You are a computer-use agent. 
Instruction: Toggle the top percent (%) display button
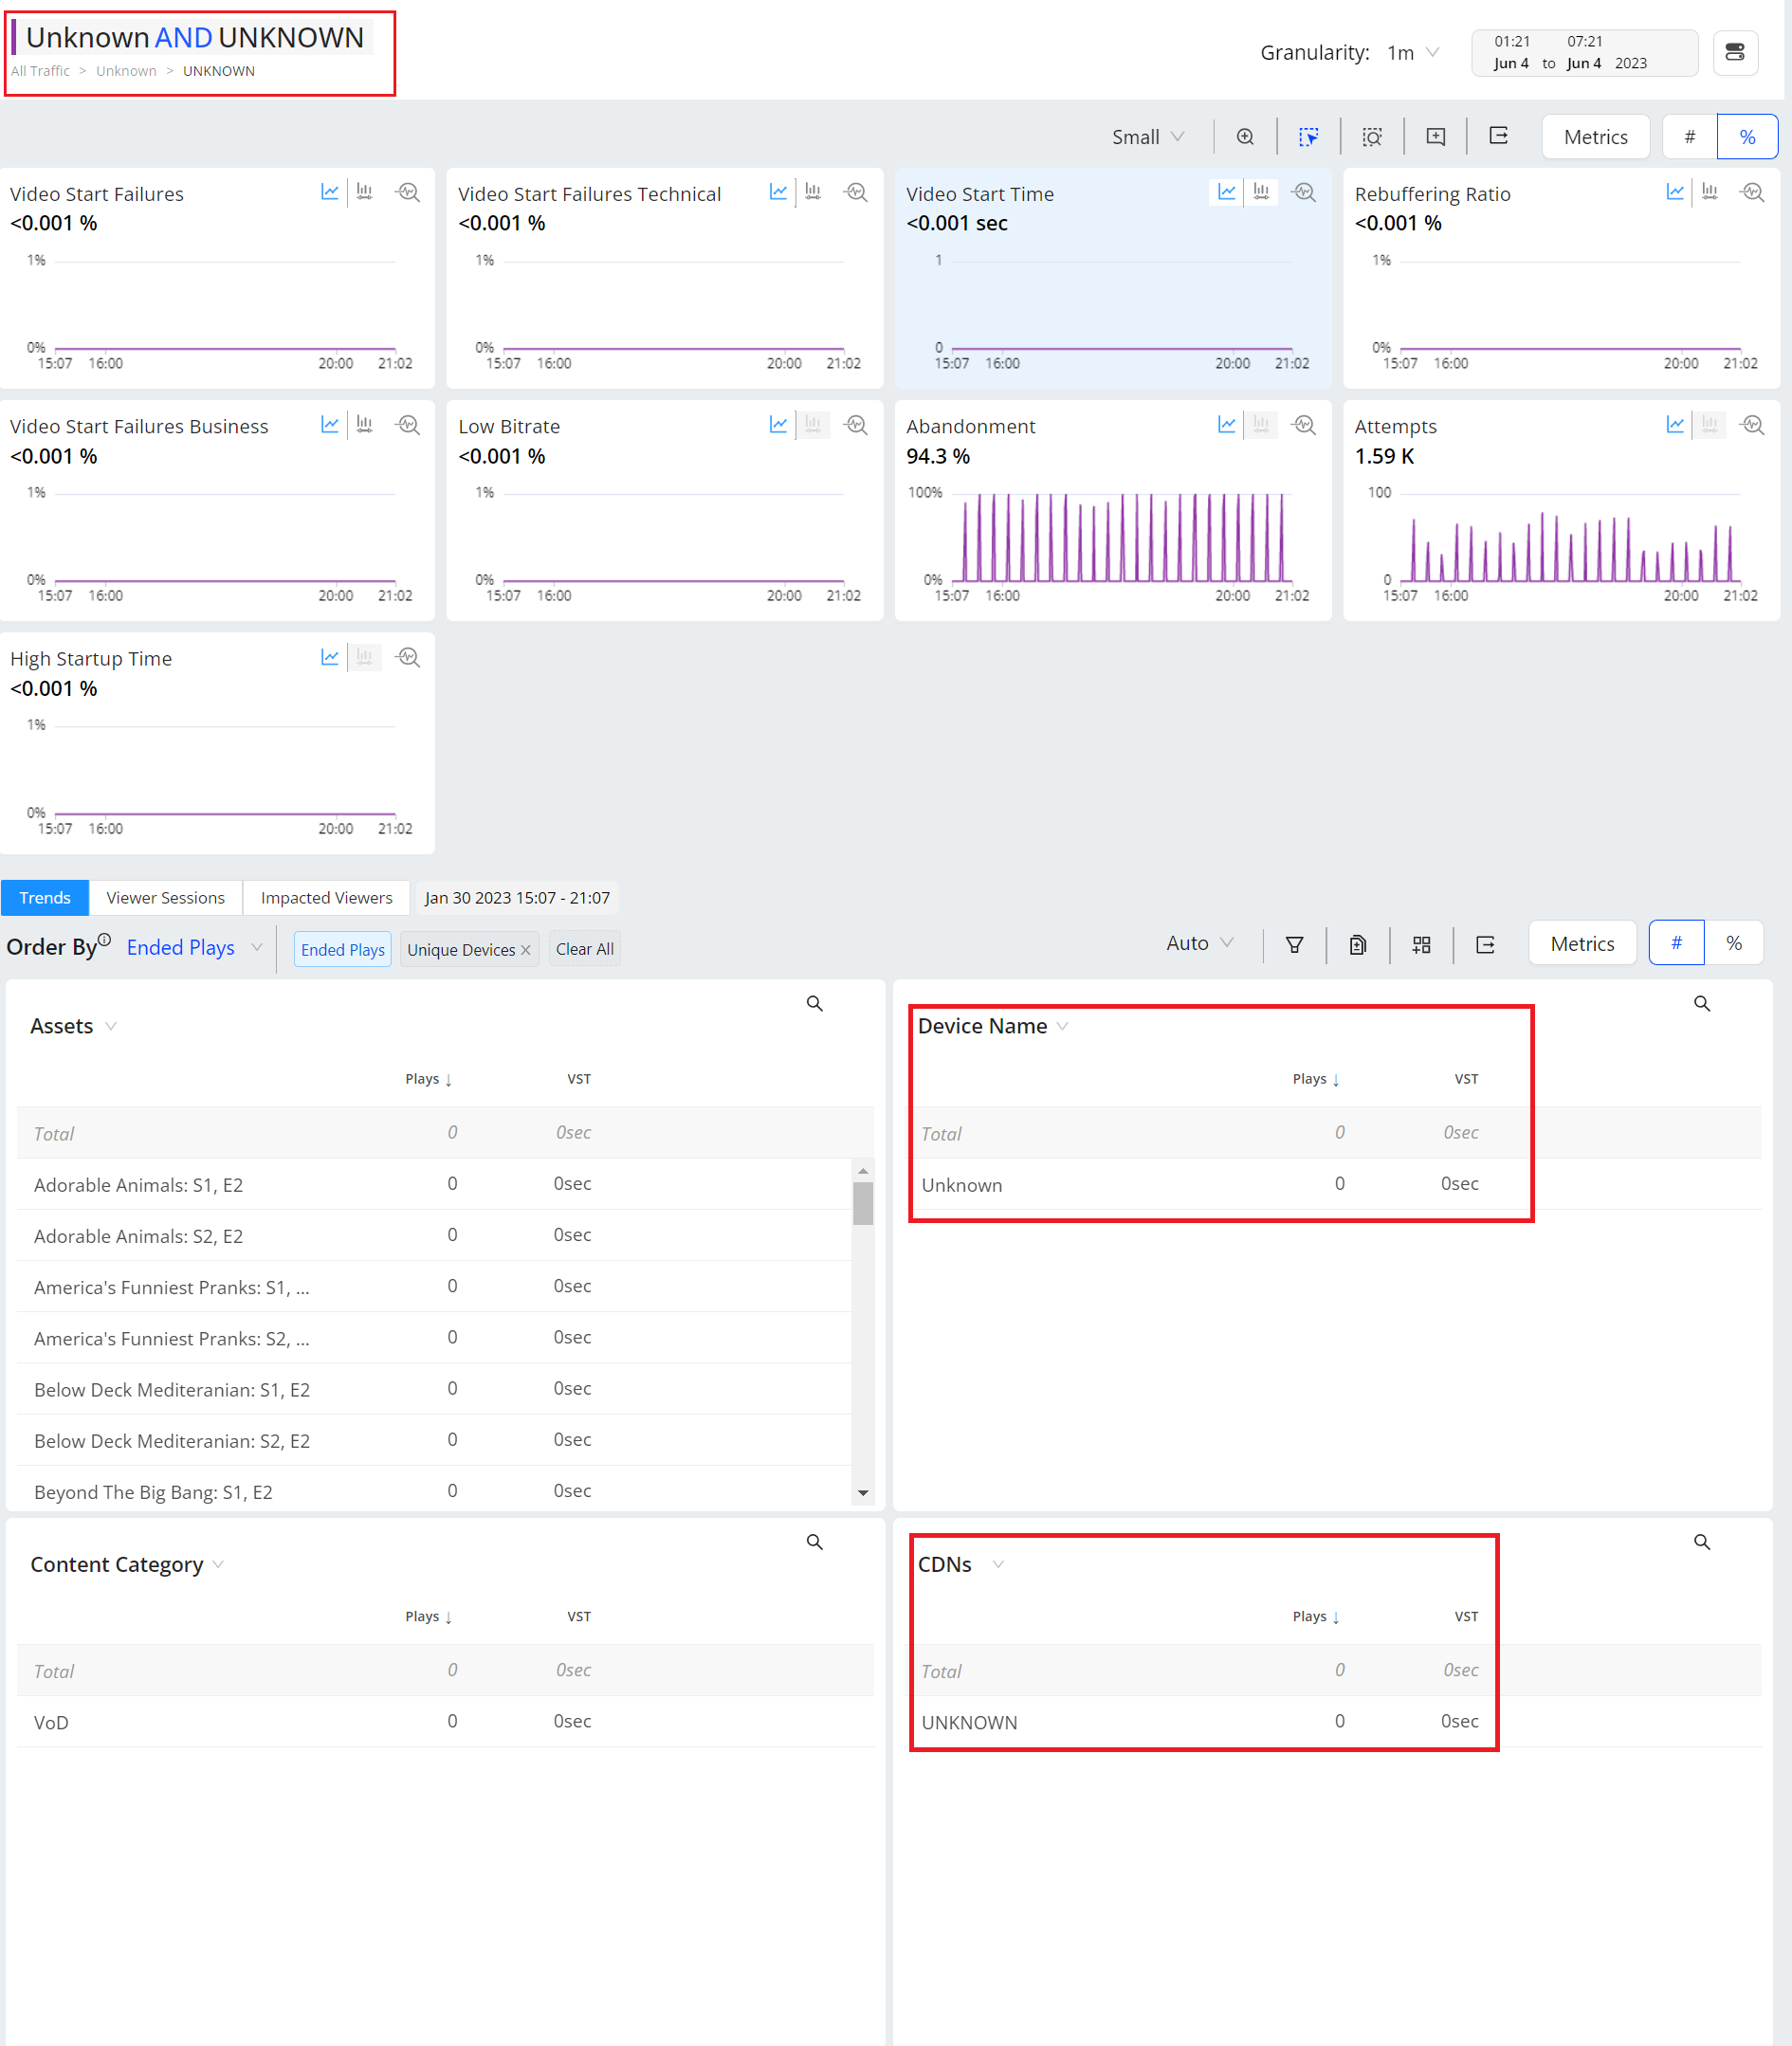click(x=1746, y=137)
